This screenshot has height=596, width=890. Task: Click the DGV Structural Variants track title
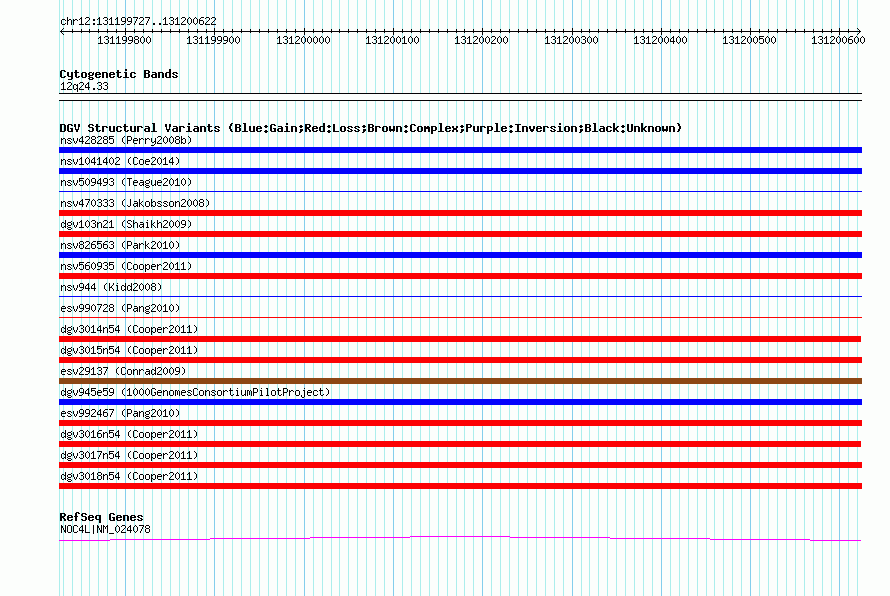pyautogui.click(x=370, y=128)
